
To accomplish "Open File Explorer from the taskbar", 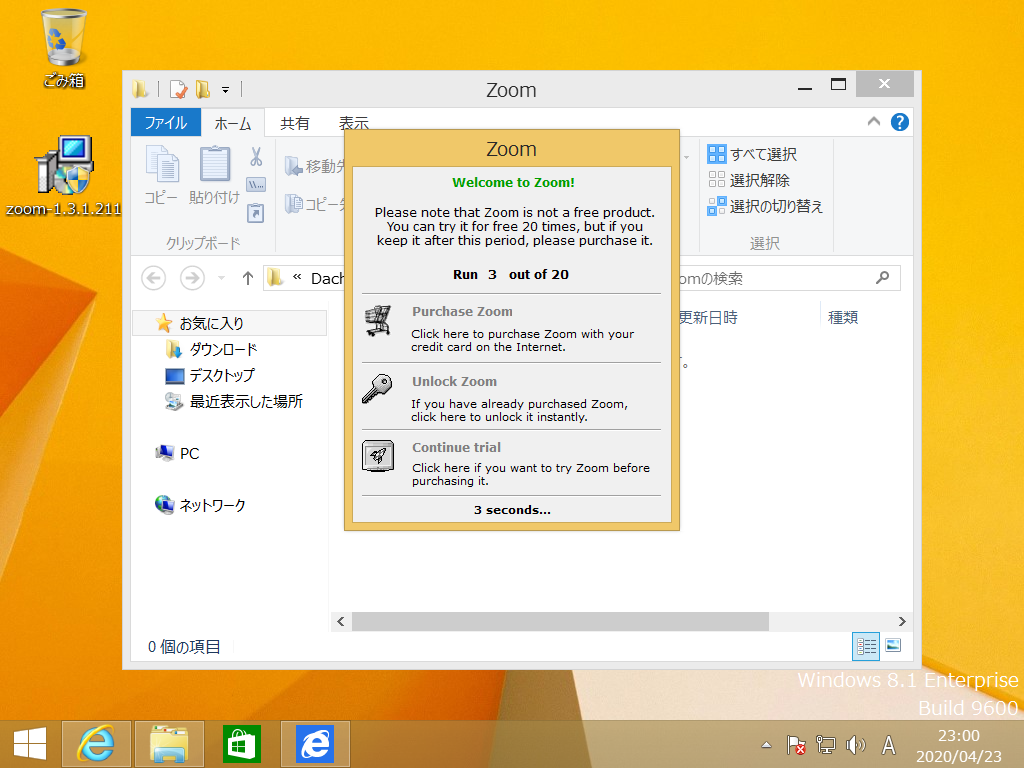I will point(169,744).
